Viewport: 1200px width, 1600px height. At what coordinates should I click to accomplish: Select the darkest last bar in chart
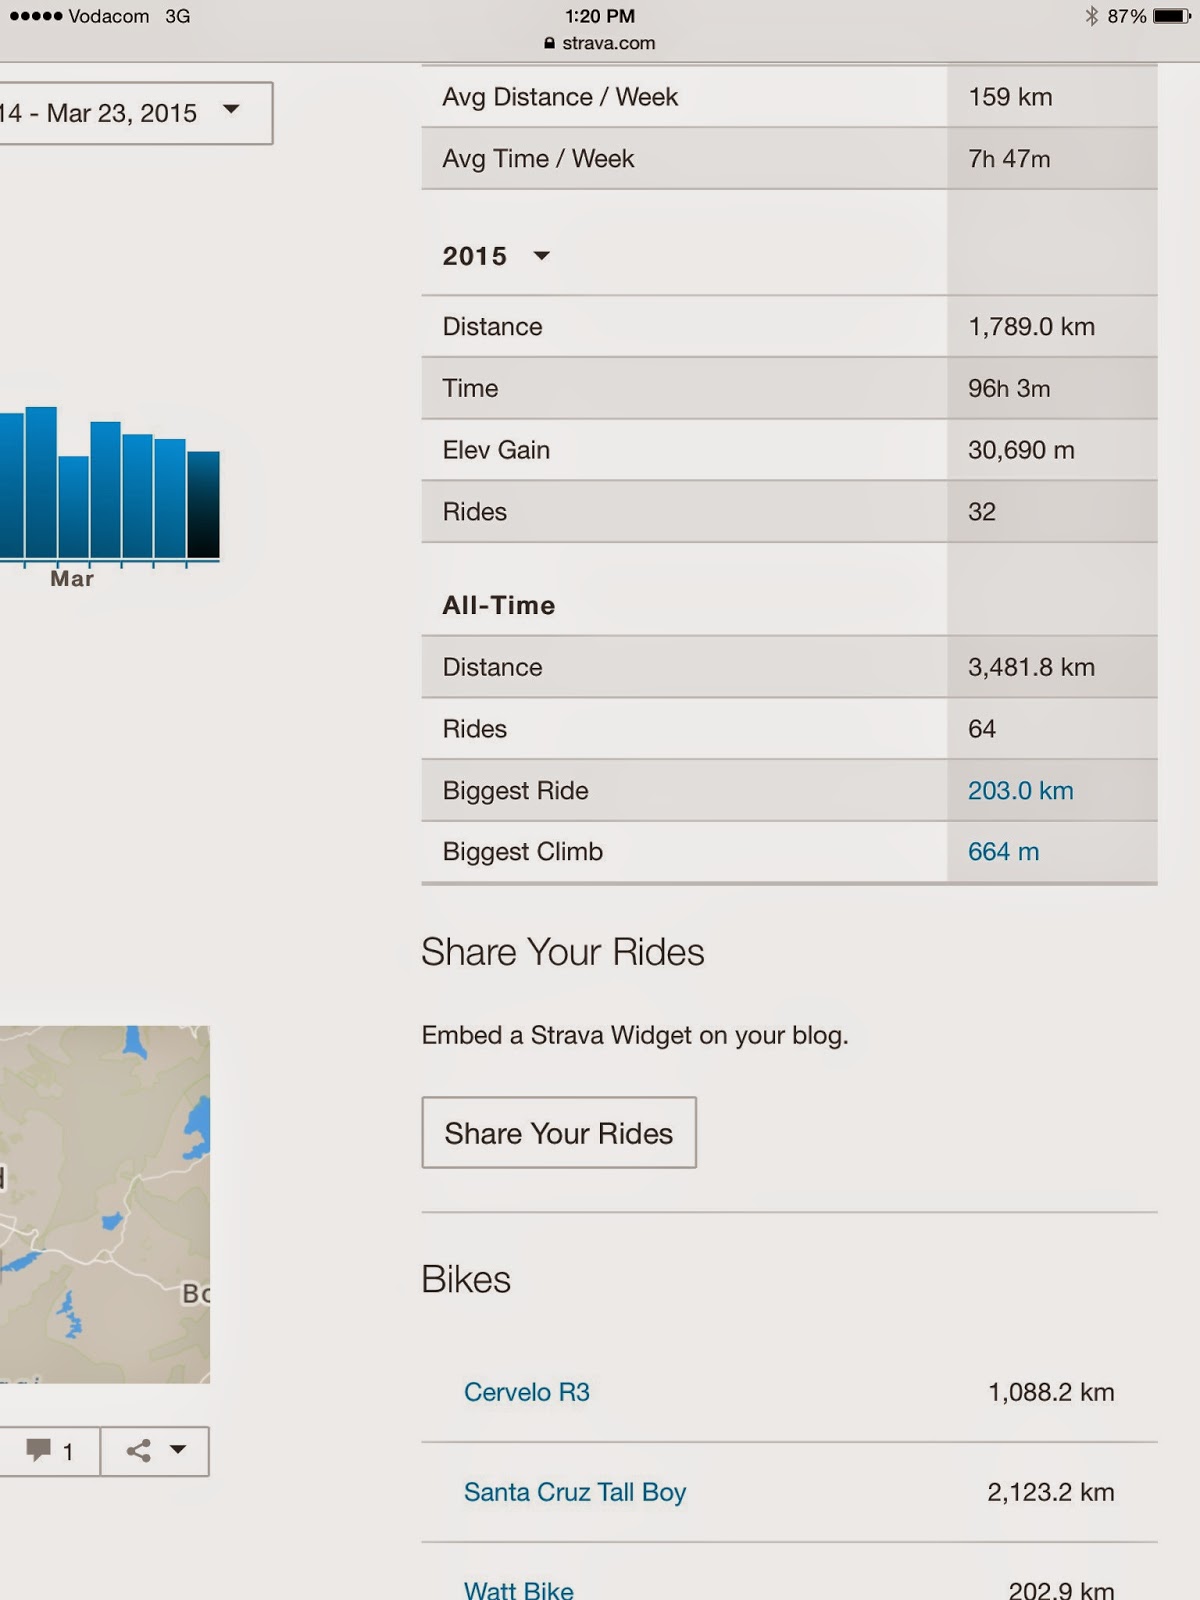[203, 505]
